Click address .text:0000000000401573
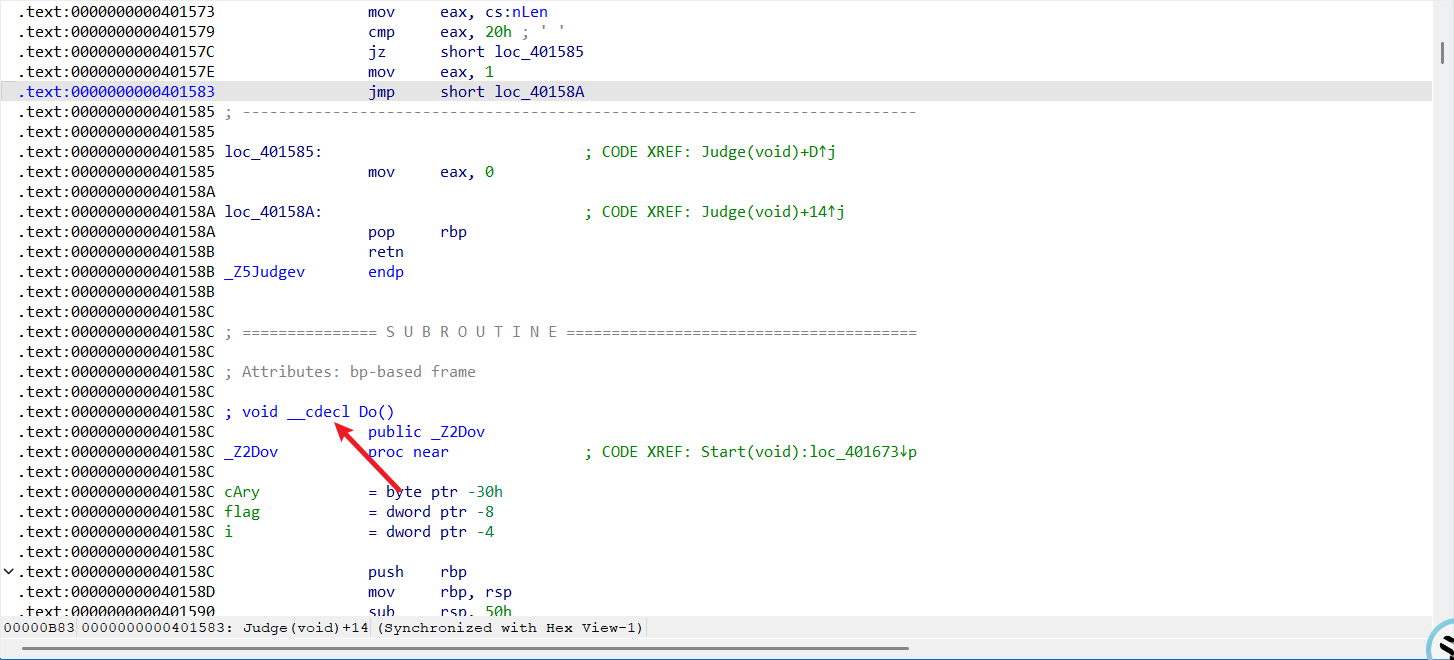This screenshot has height=660, width=1454. (116, 12)
